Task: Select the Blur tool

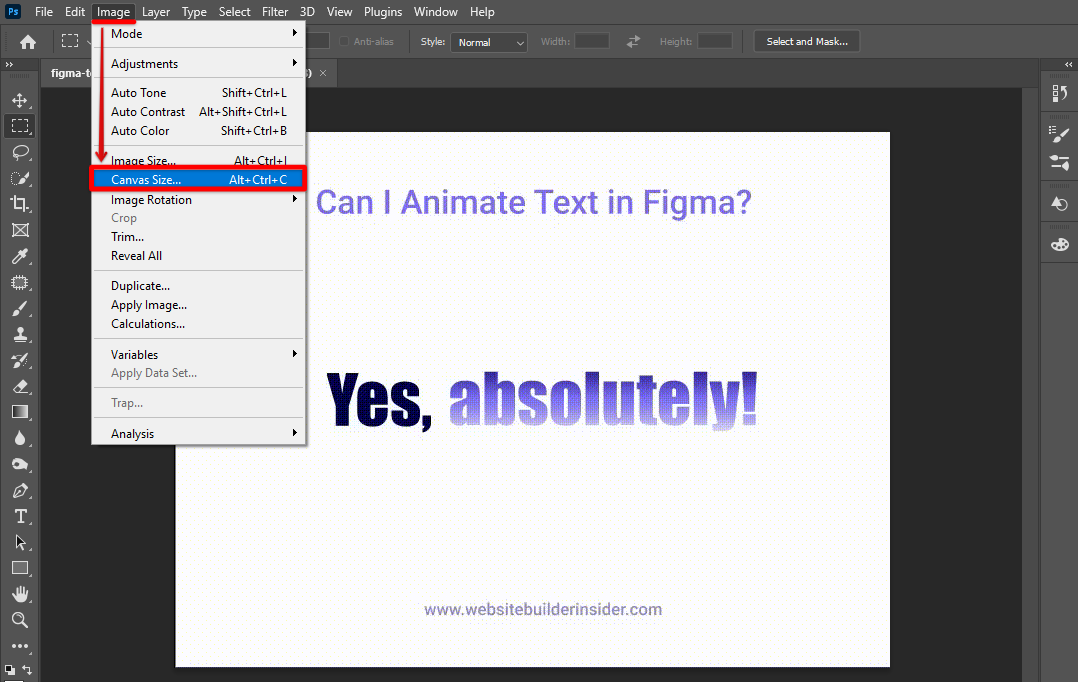Action: [20, 439]
